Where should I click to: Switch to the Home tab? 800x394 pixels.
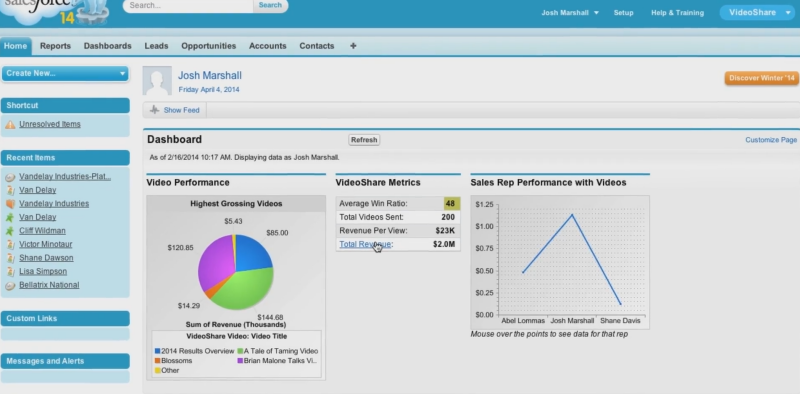tap(15, 46)
